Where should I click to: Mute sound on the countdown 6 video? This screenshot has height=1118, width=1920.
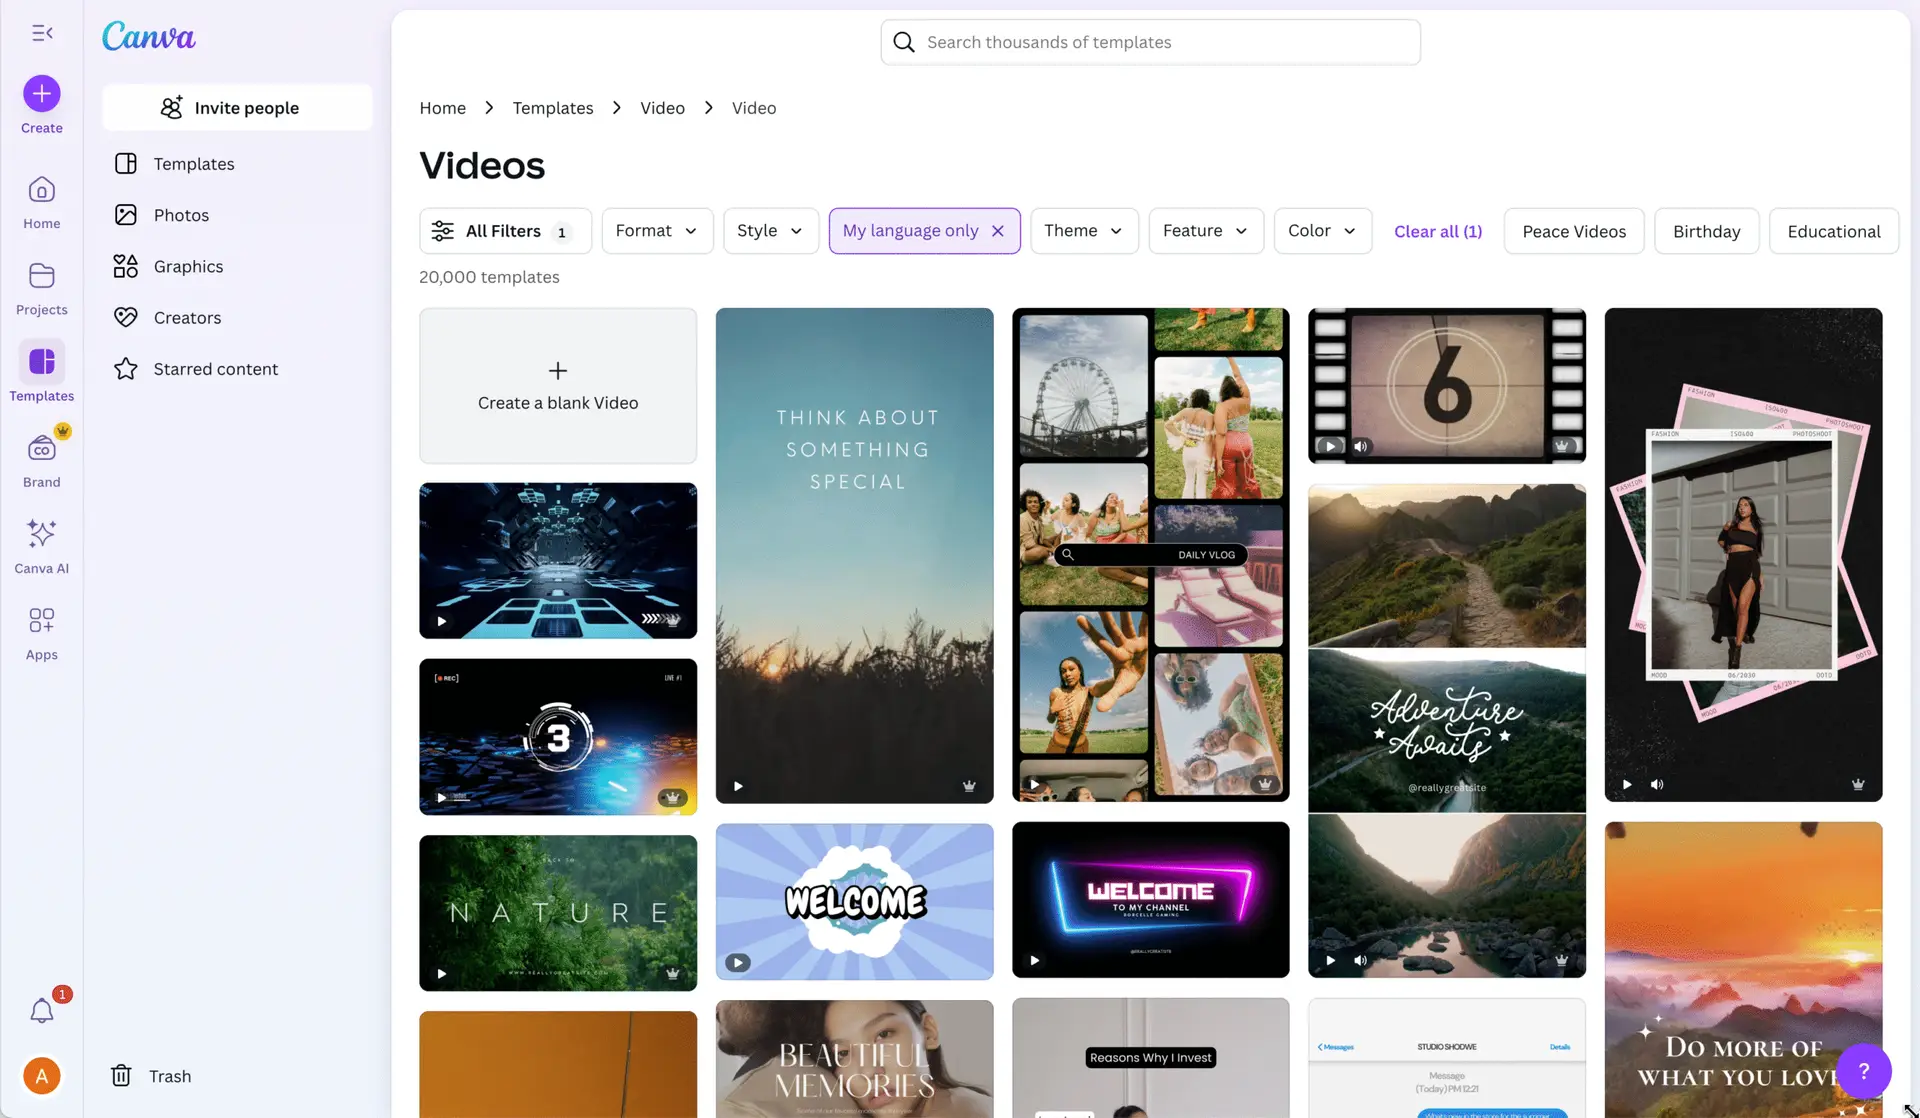(1360, 447)
